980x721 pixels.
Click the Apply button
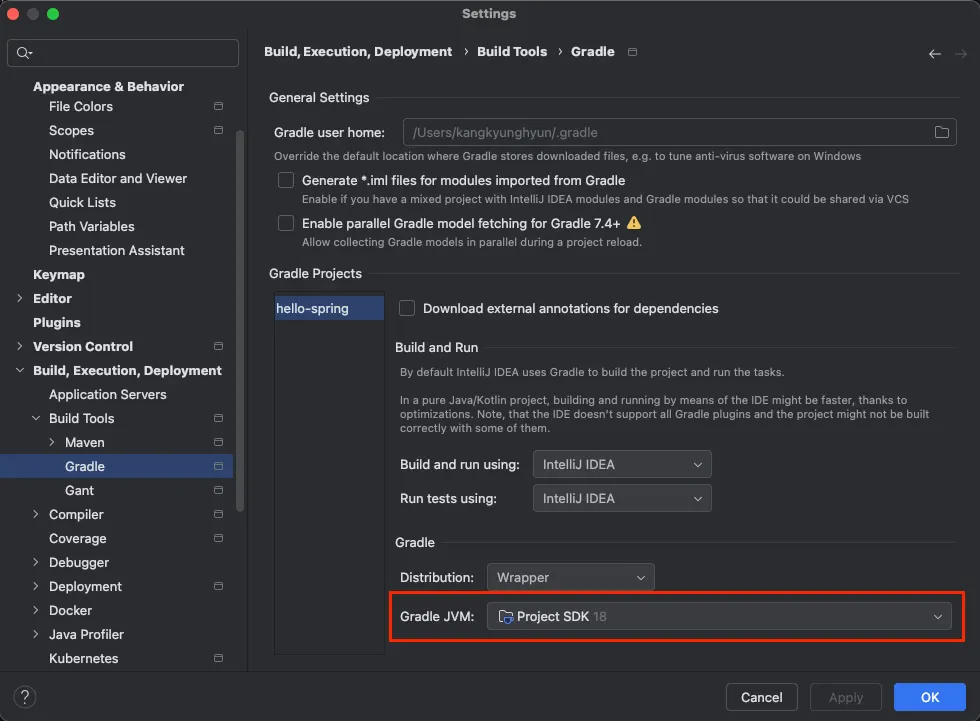(846, 697)
